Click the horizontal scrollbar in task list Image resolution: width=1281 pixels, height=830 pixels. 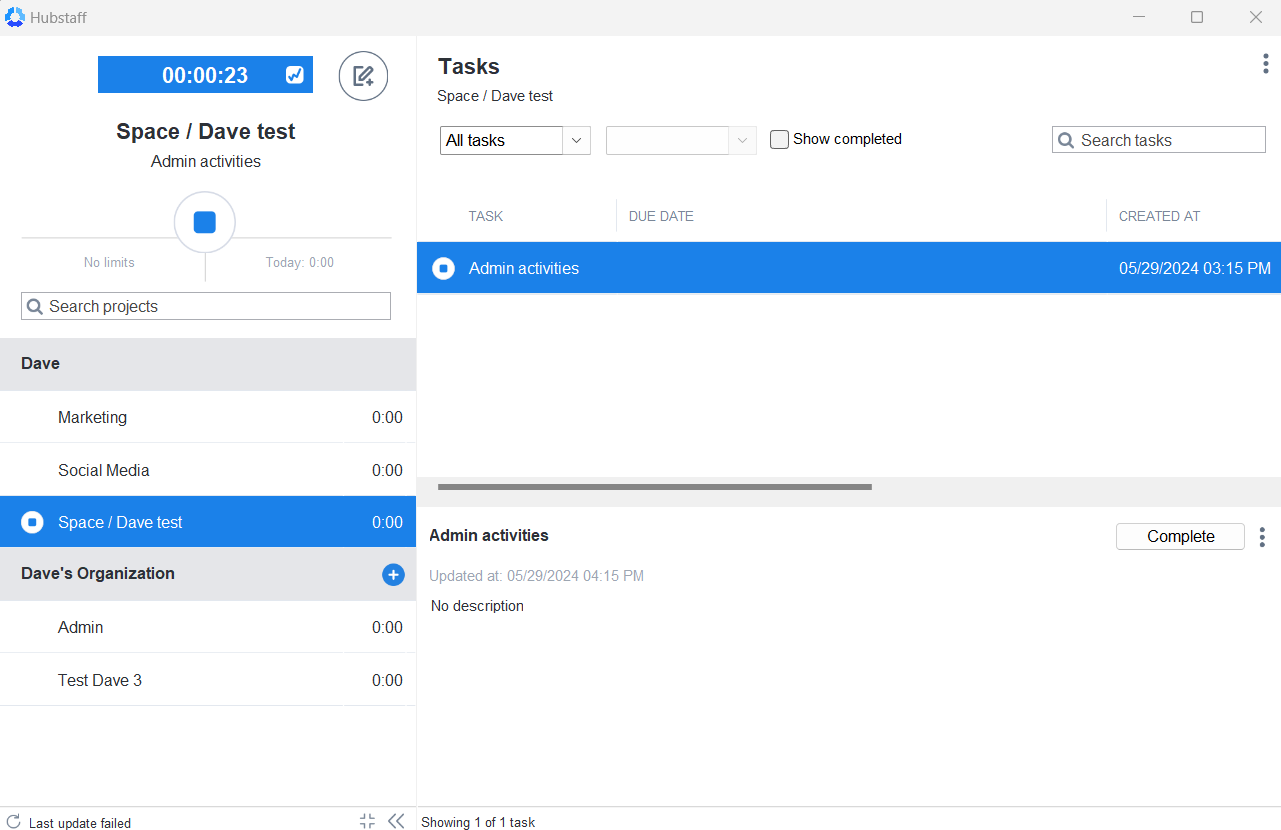pos(655,487)
